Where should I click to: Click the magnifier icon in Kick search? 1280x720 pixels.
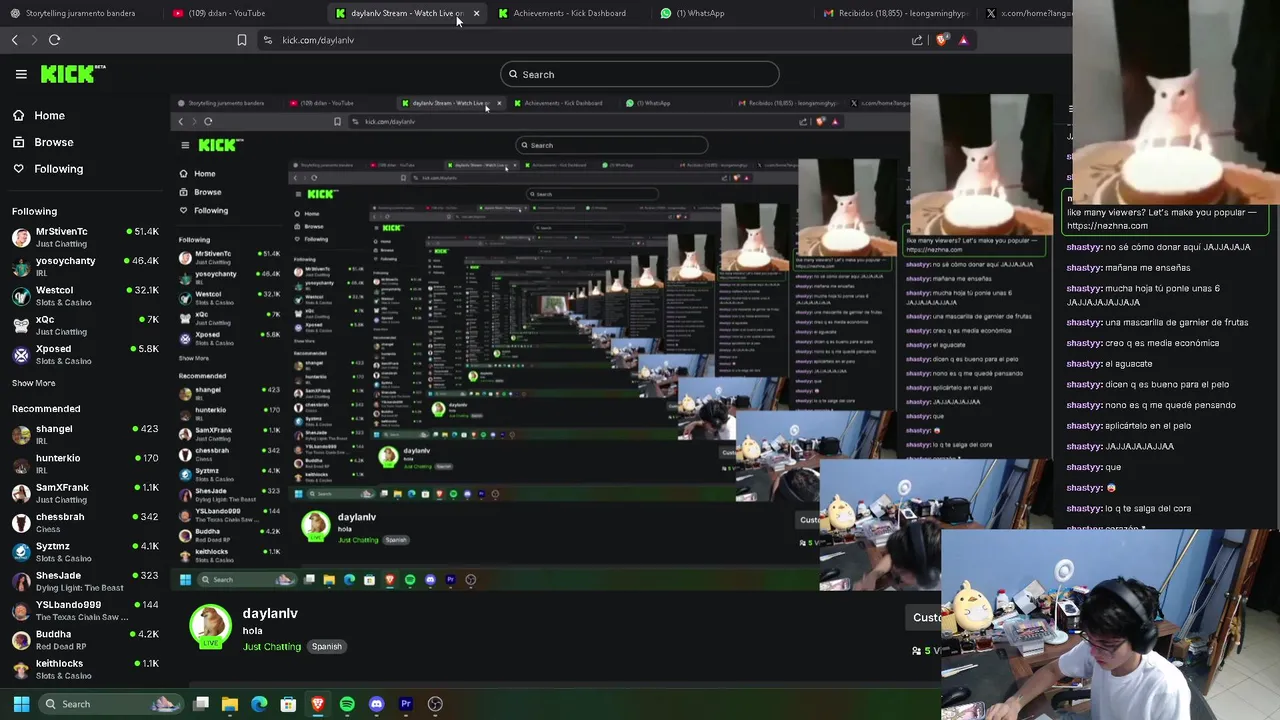pos(513,74)
